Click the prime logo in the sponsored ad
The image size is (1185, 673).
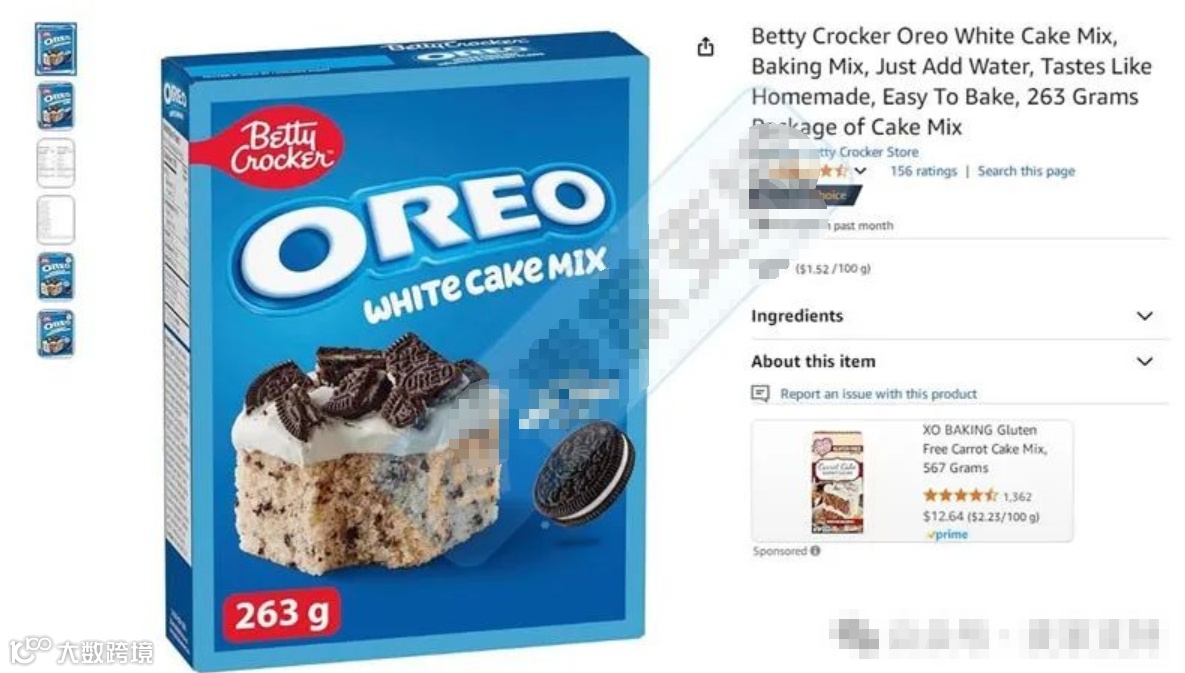[947, 534]
